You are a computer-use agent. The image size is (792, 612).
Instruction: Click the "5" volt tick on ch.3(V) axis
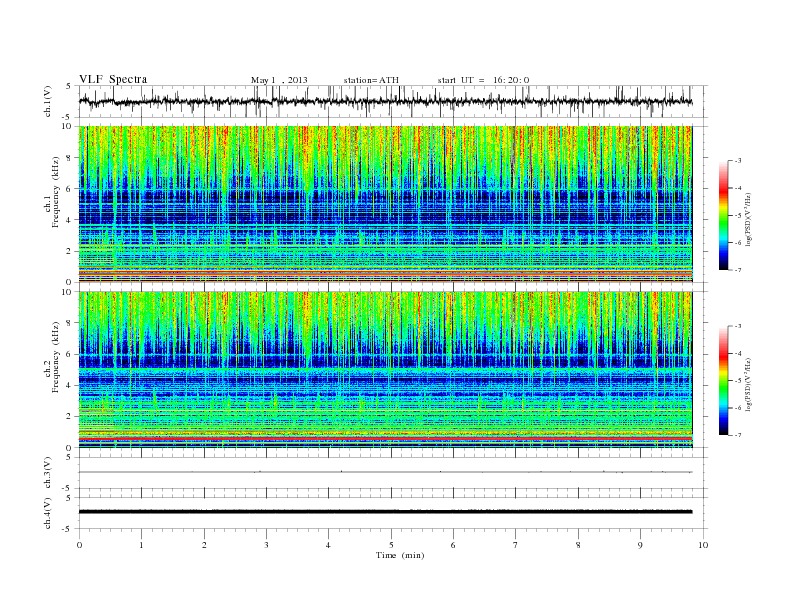click(x=69, y=457)
